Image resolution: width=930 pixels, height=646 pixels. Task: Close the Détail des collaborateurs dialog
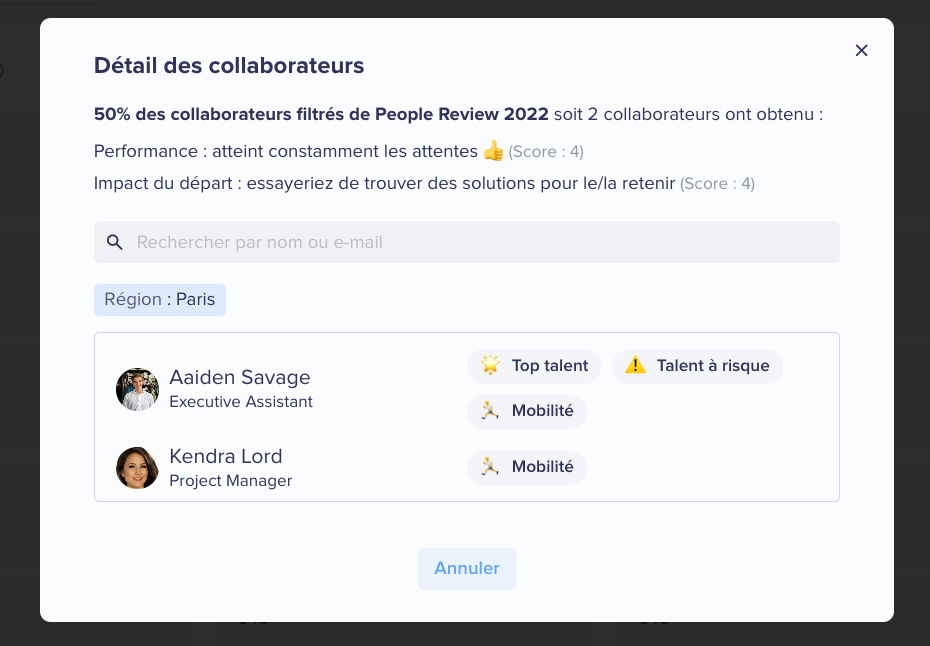coord(861,50)
